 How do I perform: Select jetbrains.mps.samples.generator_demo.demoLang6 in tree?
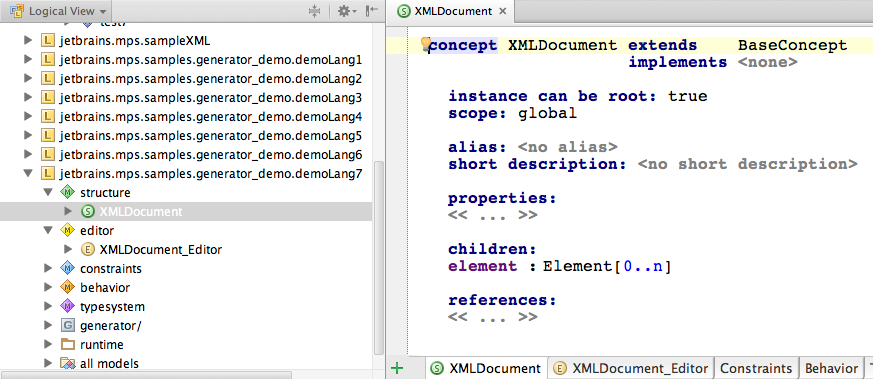(211, 155)
